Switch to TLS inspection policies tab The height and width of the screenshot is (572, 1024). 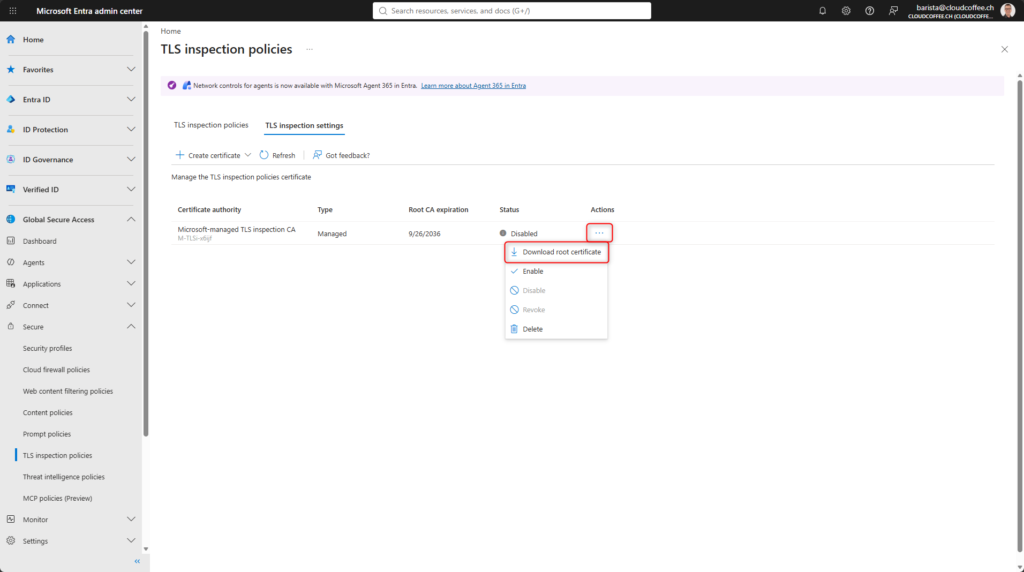(211, 125)
